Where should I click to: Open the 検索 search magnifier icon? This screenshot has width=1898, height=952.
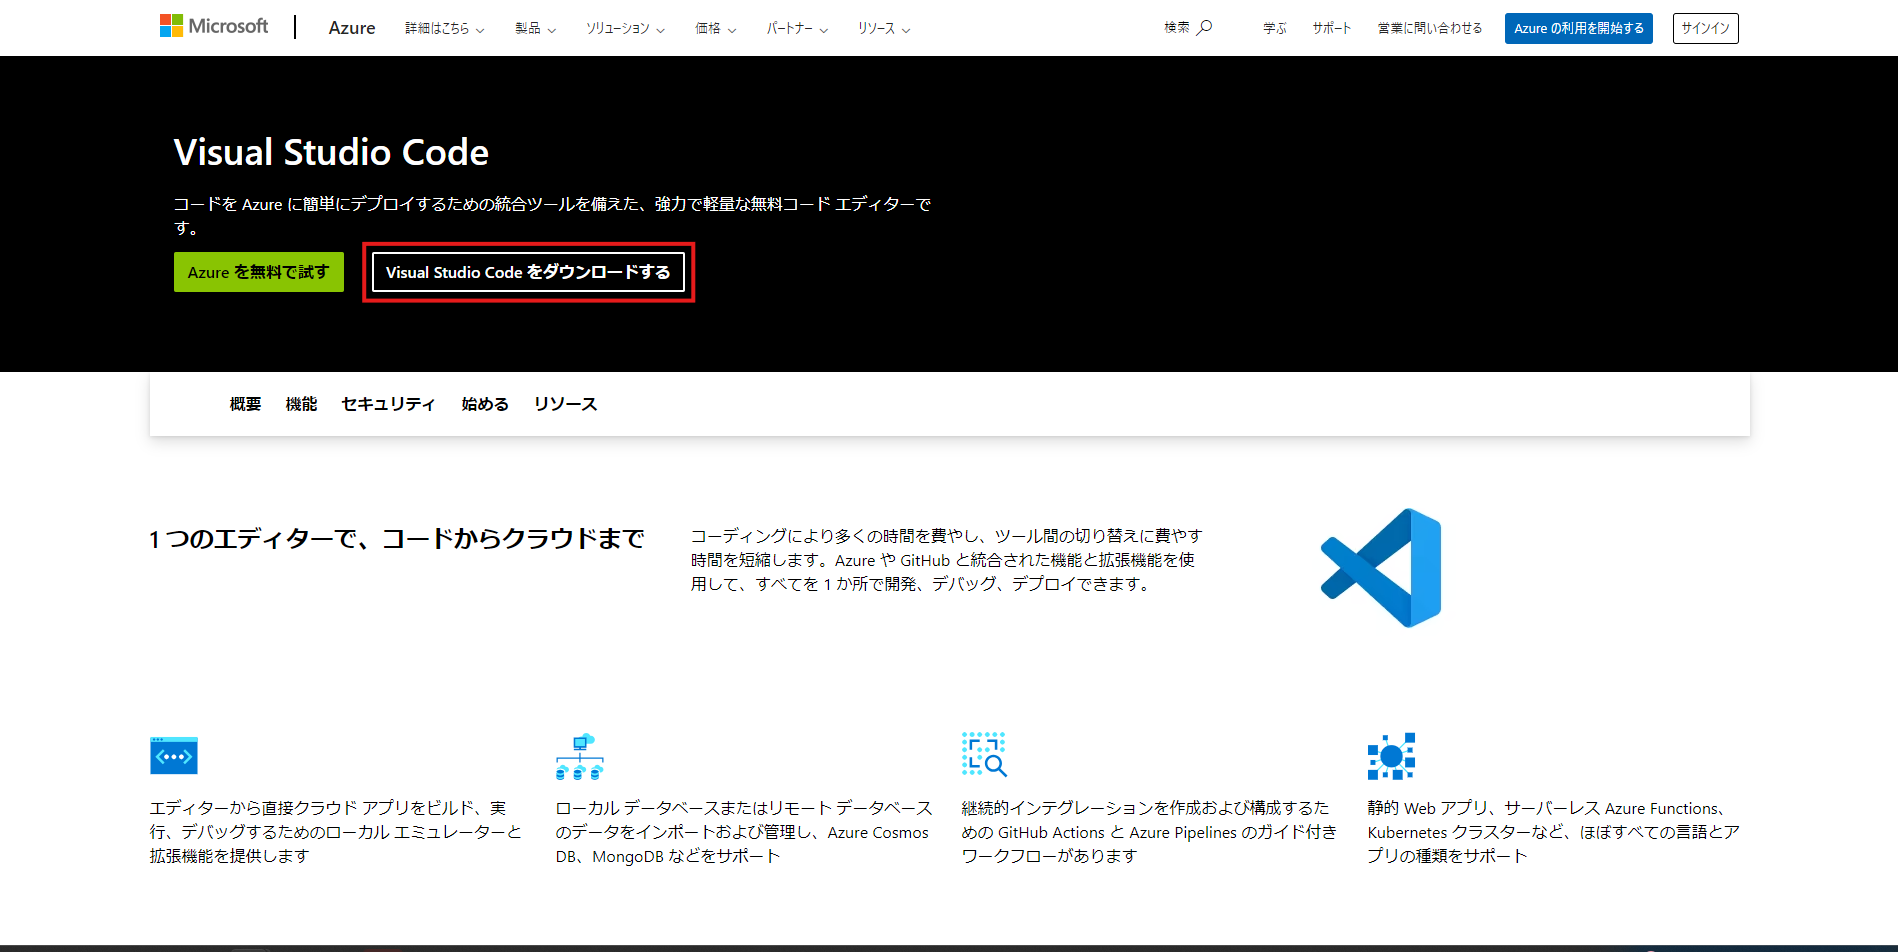[x=1203, y=28]
